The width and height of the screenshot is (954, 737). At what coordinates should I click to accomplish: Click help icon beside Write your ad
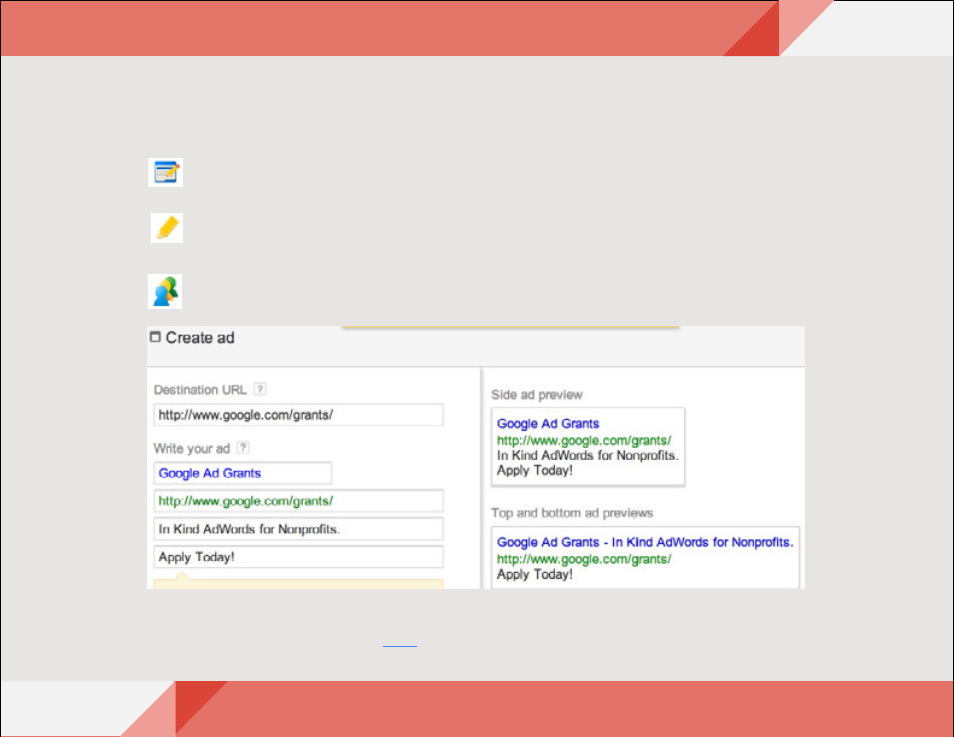[243, 448]
